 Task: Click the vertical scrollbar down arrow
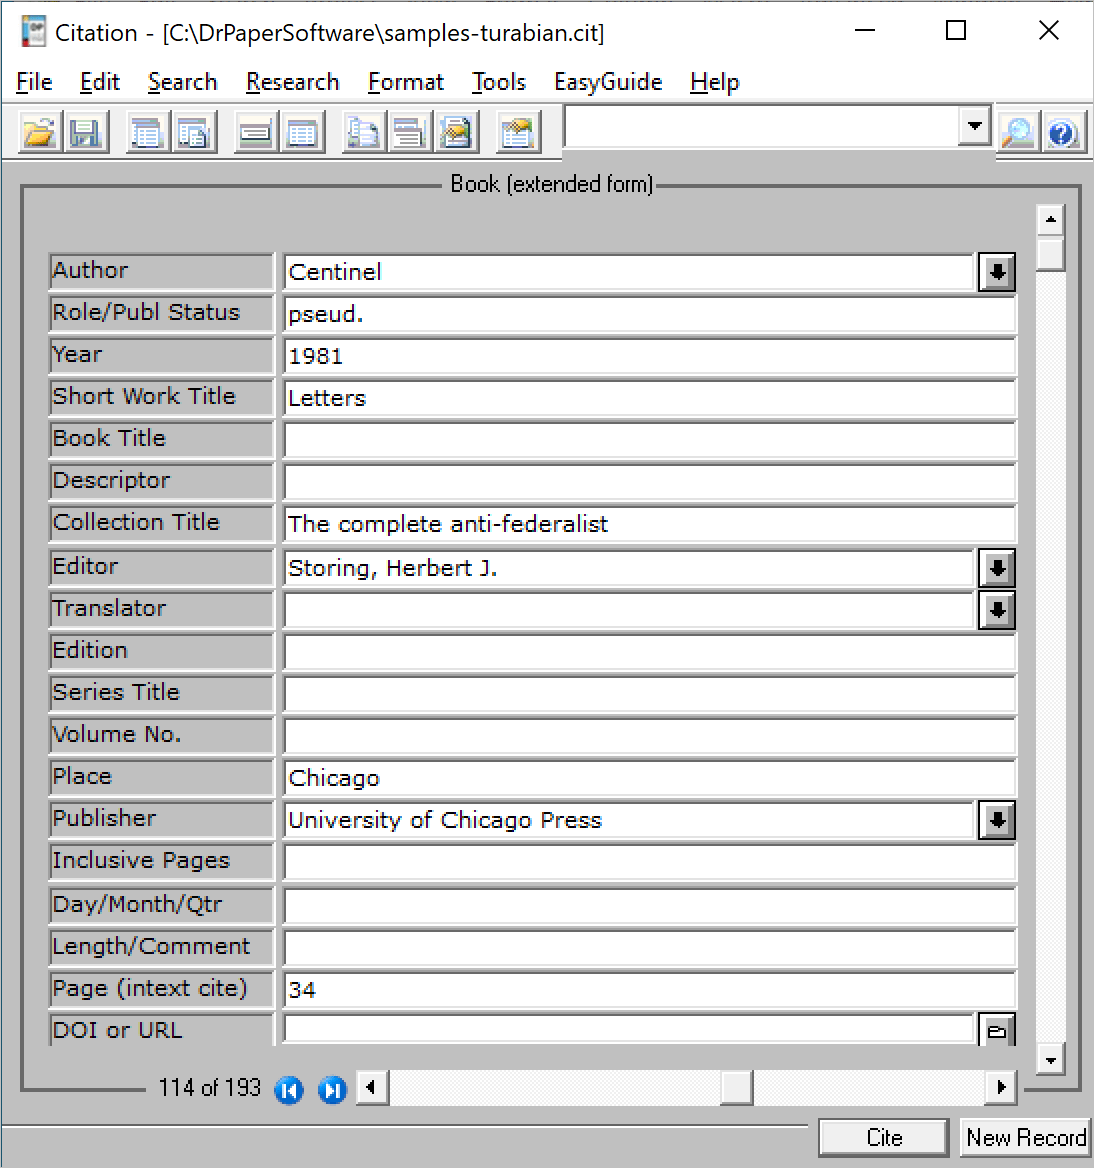coord(1050,1060)
